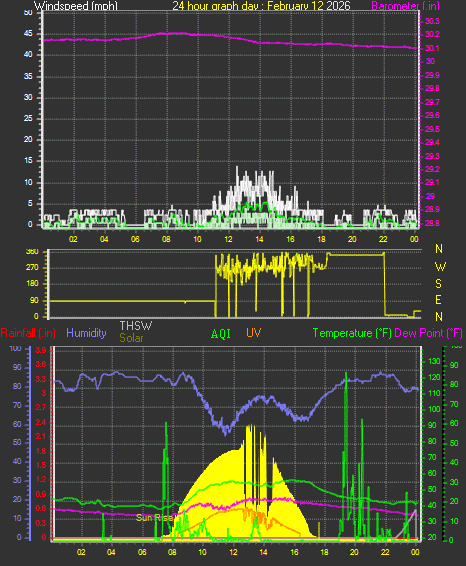The height and width of the screenshot is (566, 466).
Task: Click the 130 temperature scale value
Action: 434,361
